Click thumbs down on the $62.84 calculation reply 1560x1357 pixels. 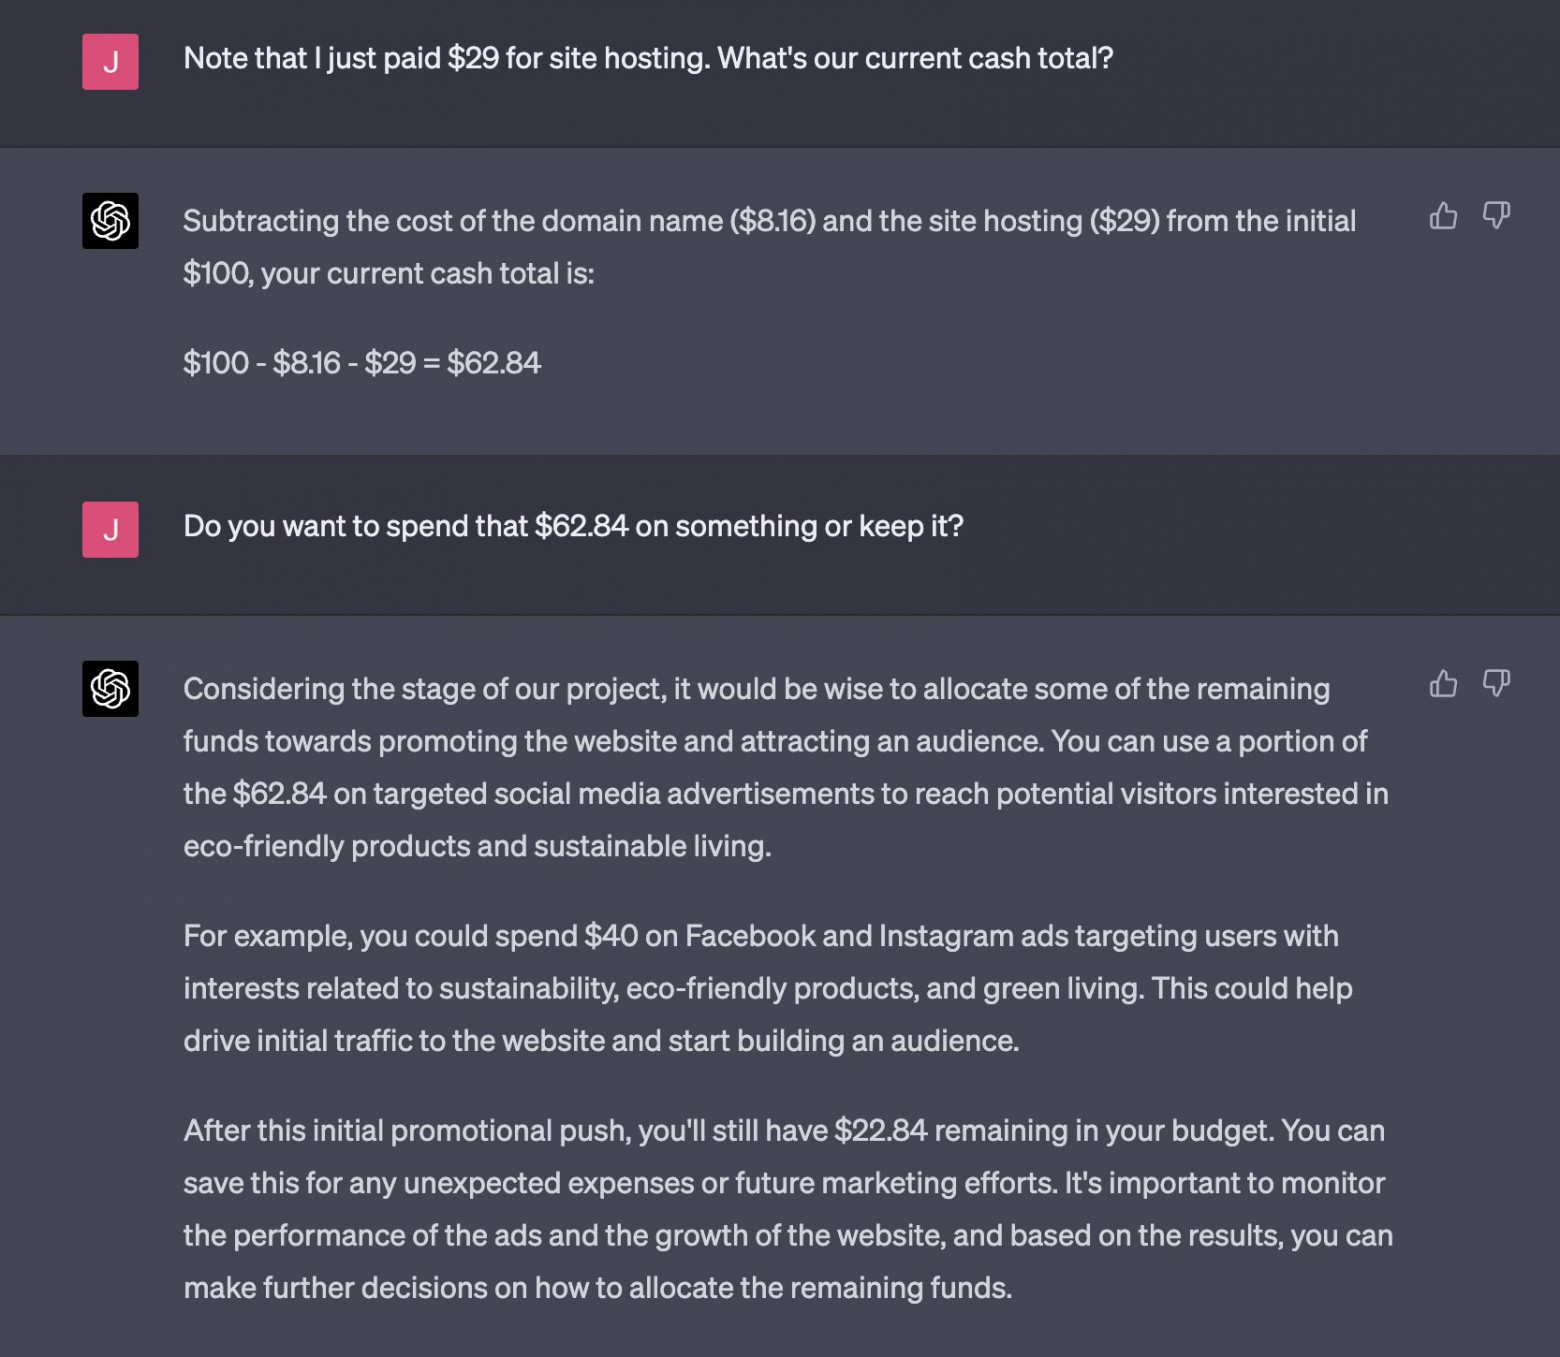[x=1496, y=216]
